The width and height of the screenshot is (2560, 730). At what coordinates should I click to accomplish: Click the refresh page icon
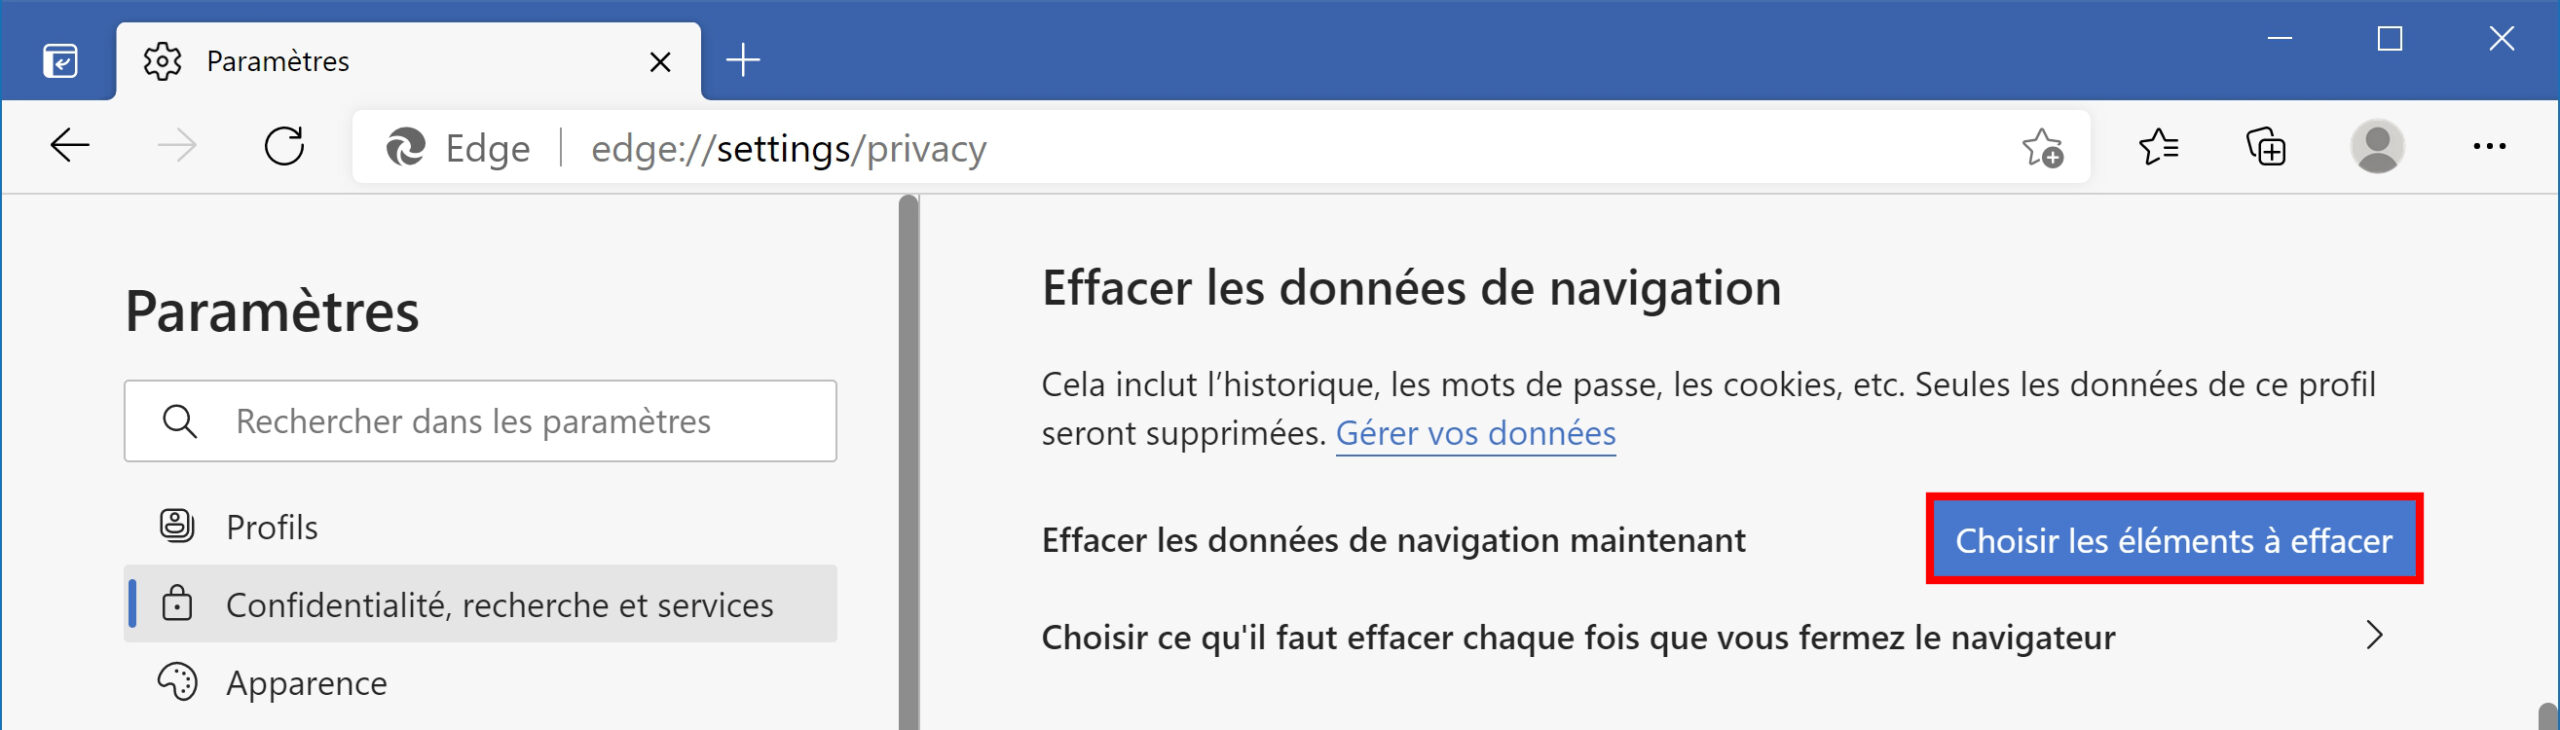(285, 146)
